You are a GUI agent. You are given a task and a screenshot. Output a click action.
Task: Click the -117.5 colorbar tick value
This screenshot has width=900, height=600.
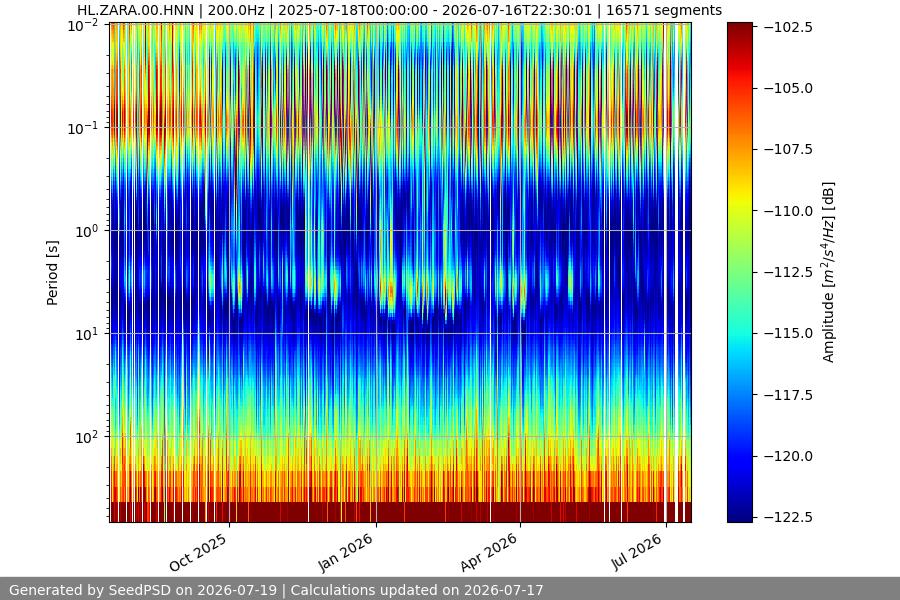click(789, 395)
